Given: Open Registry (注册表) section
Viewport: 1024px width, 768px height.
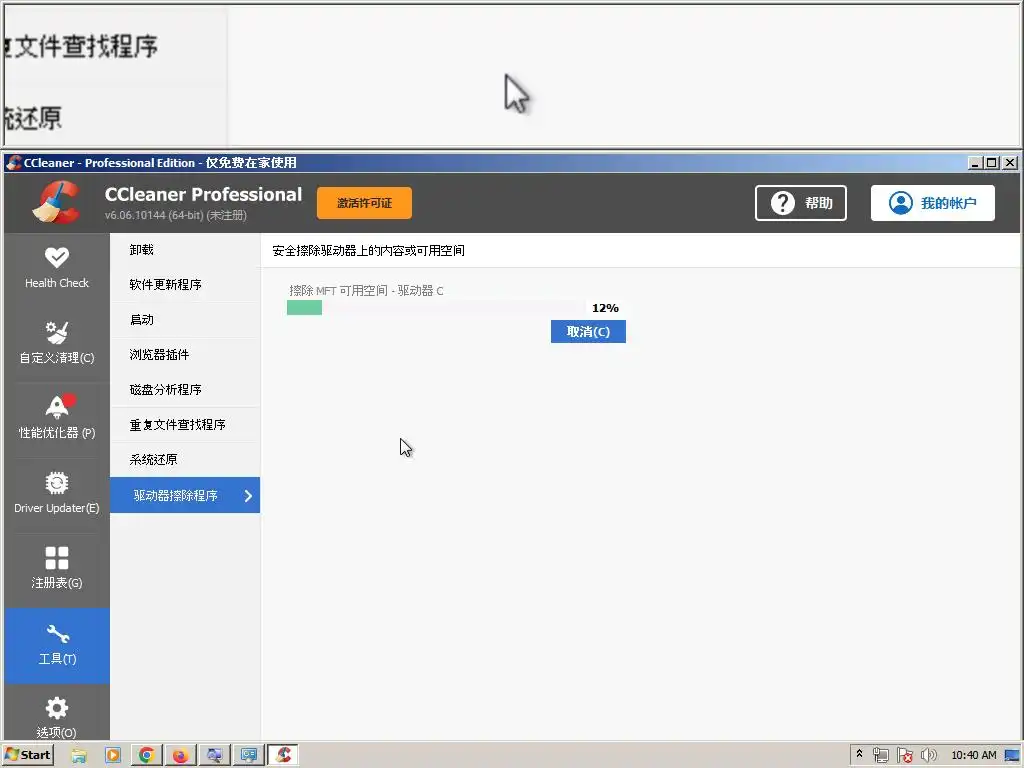Looking at the screenshot, I should pyautogui.click(x=57, y=568).
